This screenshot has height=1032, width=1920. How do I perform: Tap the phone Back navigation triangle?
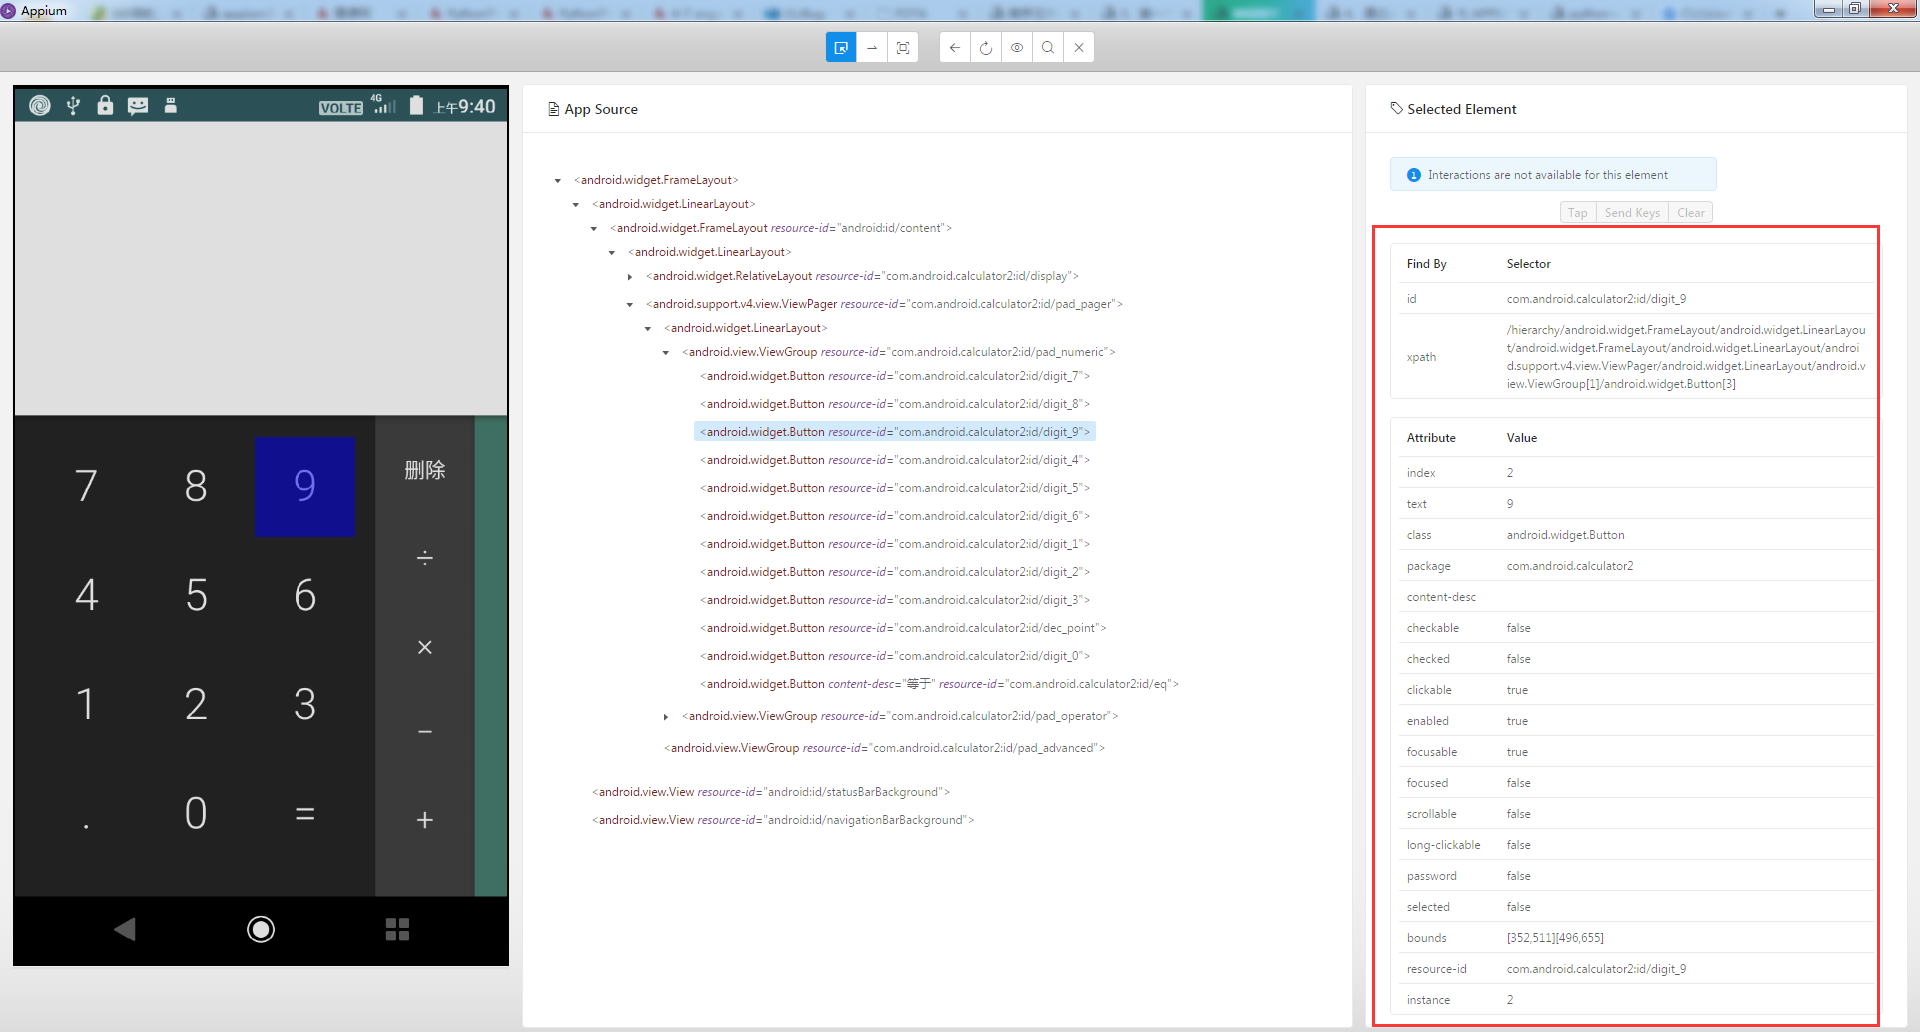(125, 929)
